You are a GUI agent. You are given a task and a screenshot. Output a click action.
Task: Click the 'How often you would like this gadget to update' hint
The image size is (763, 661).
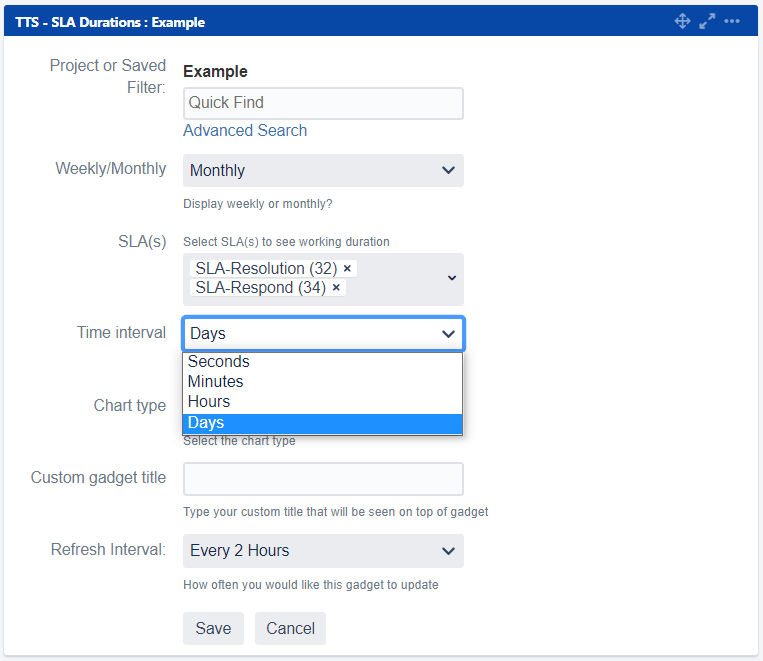coord(310,585)
